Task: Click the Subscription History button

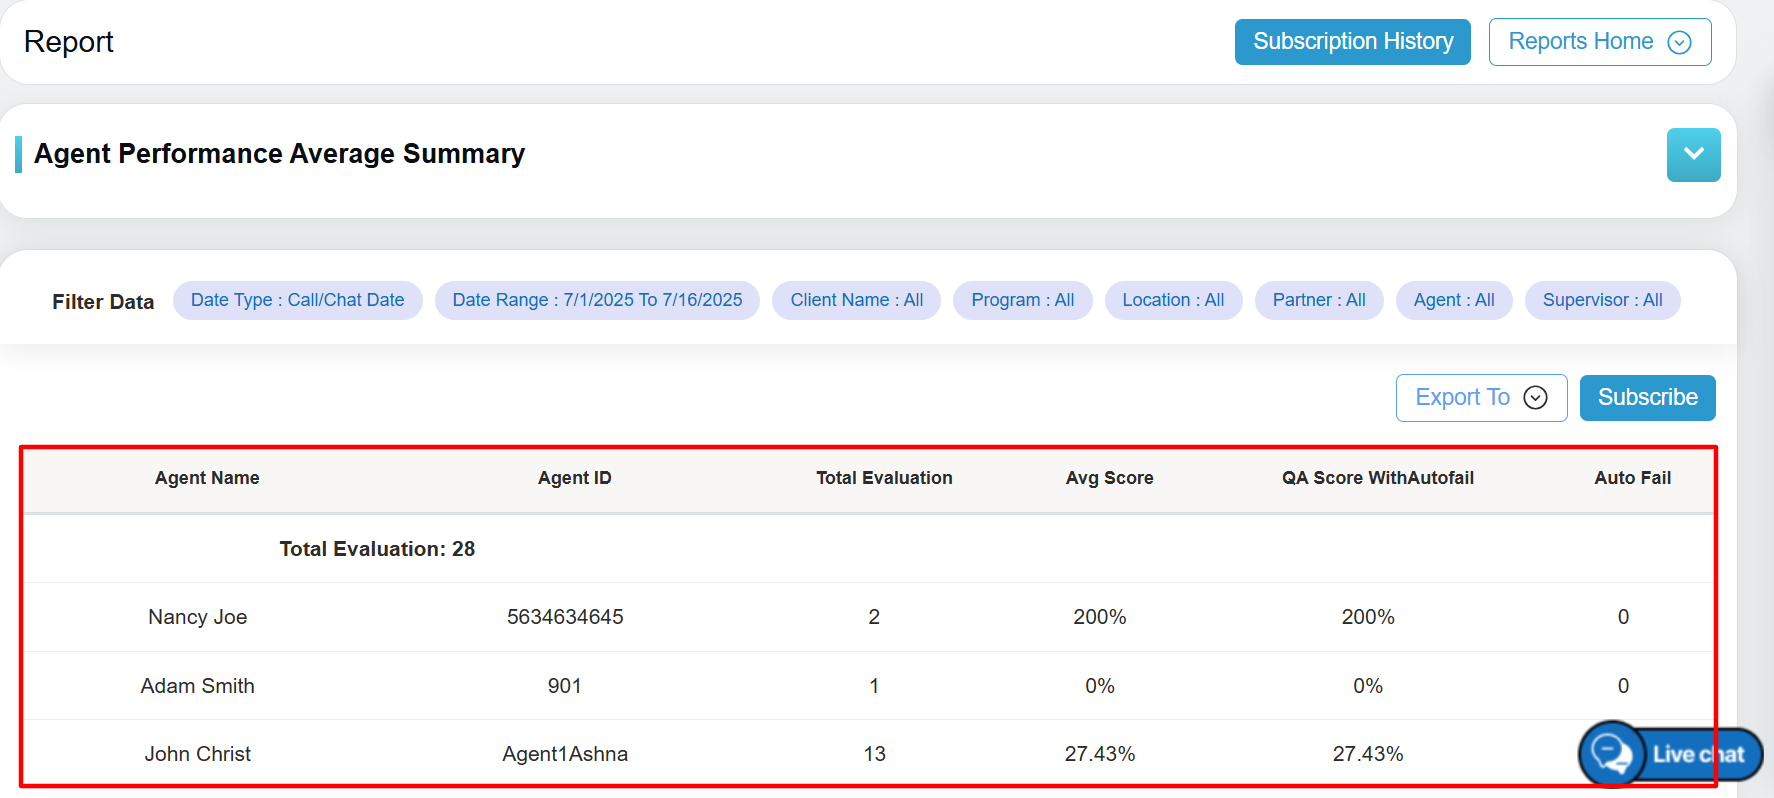Action: (x=1352, y=42)
